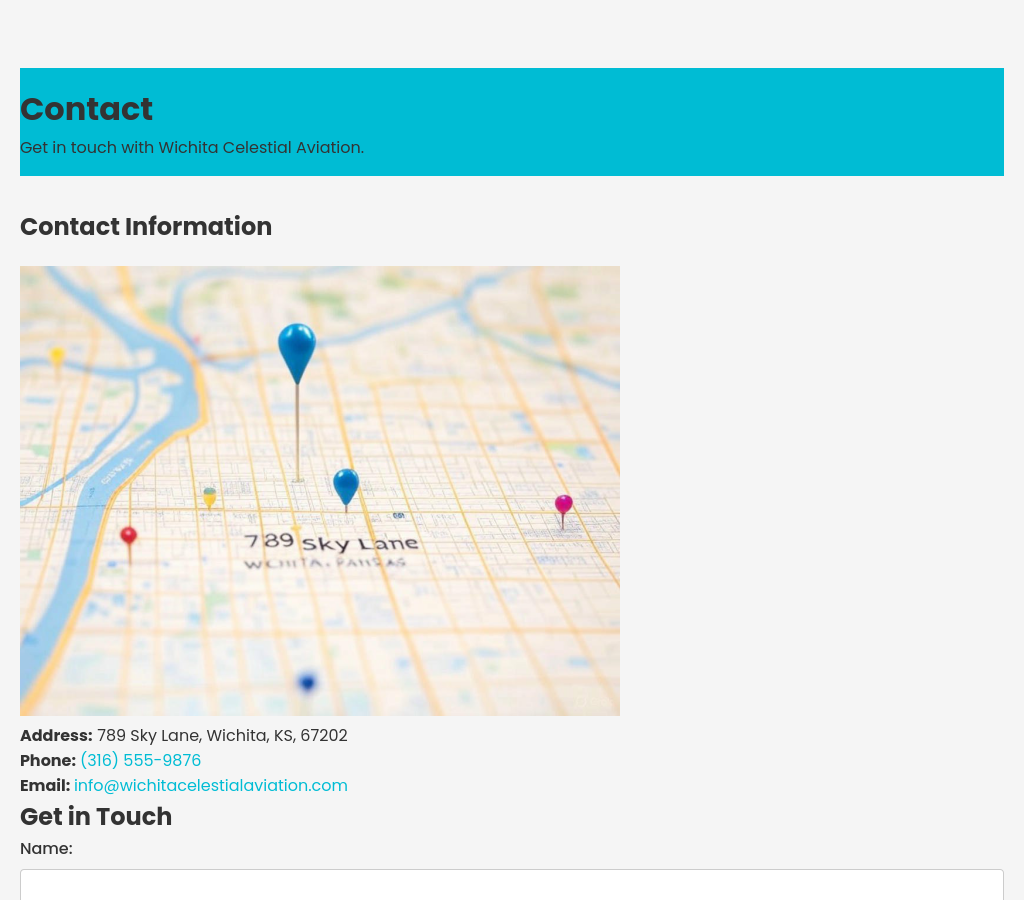Click the red pin on the map
Image resolution: width=1024 pixels, height=900 pixels.
pyautogui.click(x=128, y=537)
